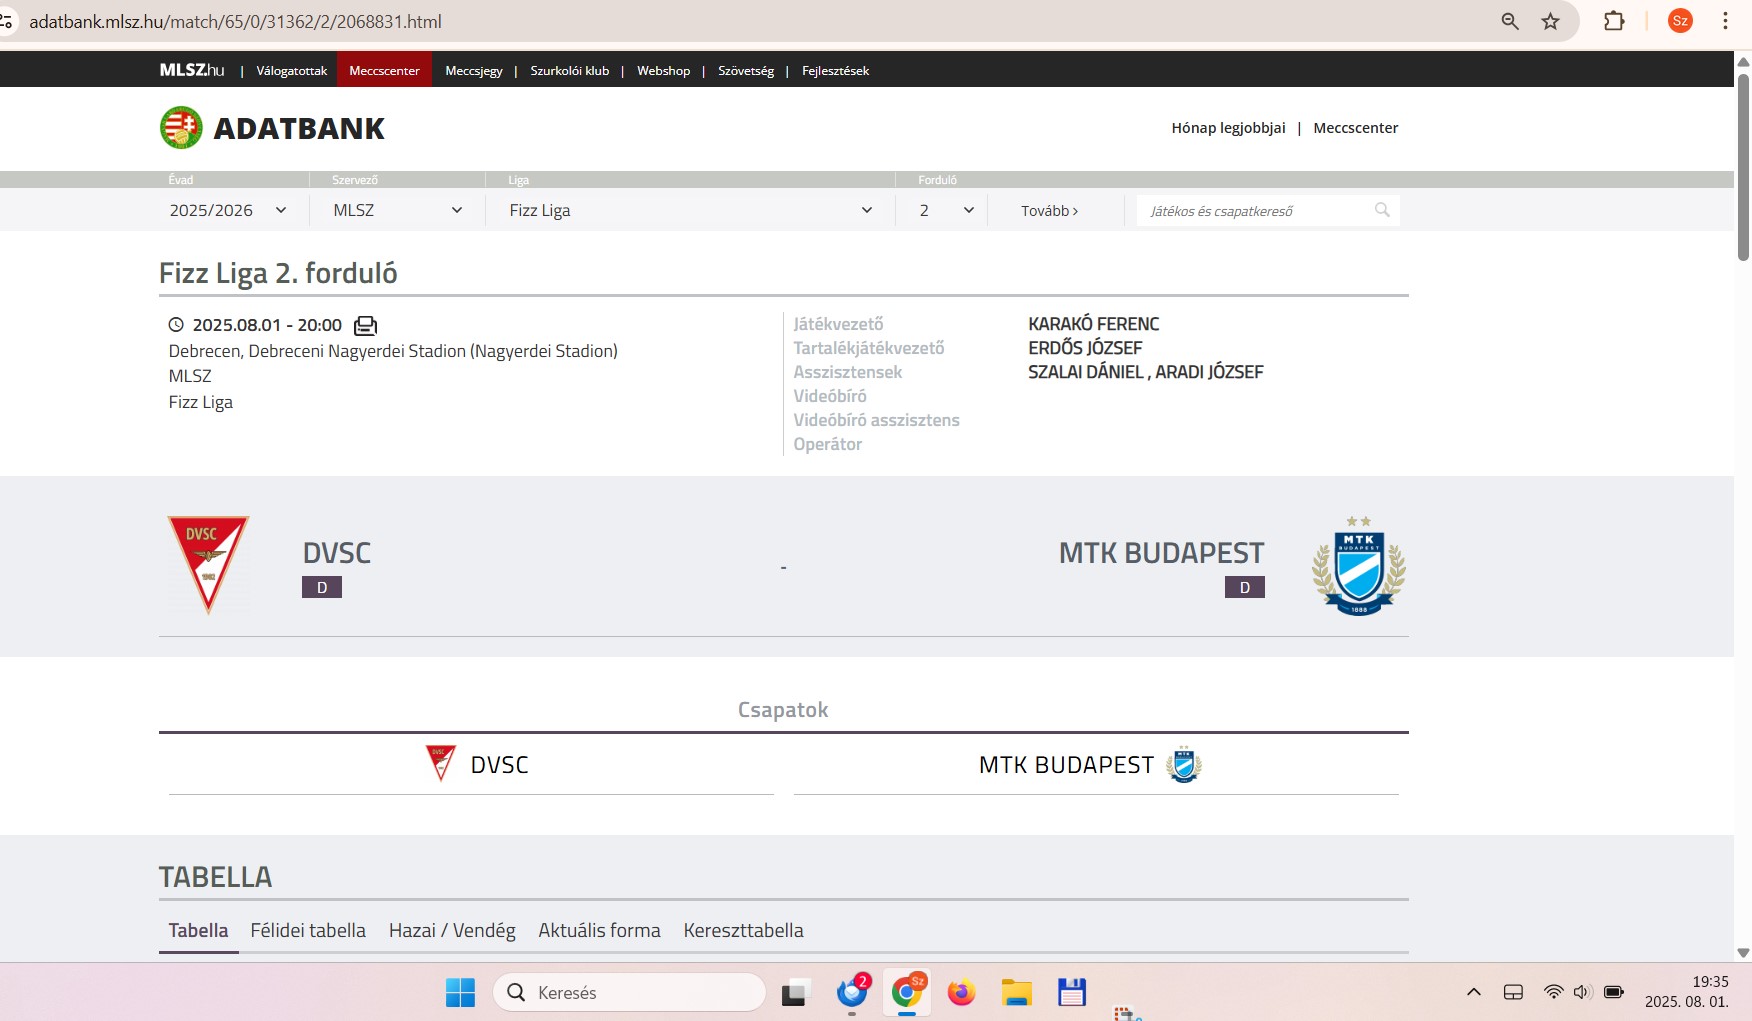Click the search magnifier in player search
The image size is (1752, 1021).
coord(1382,210)
